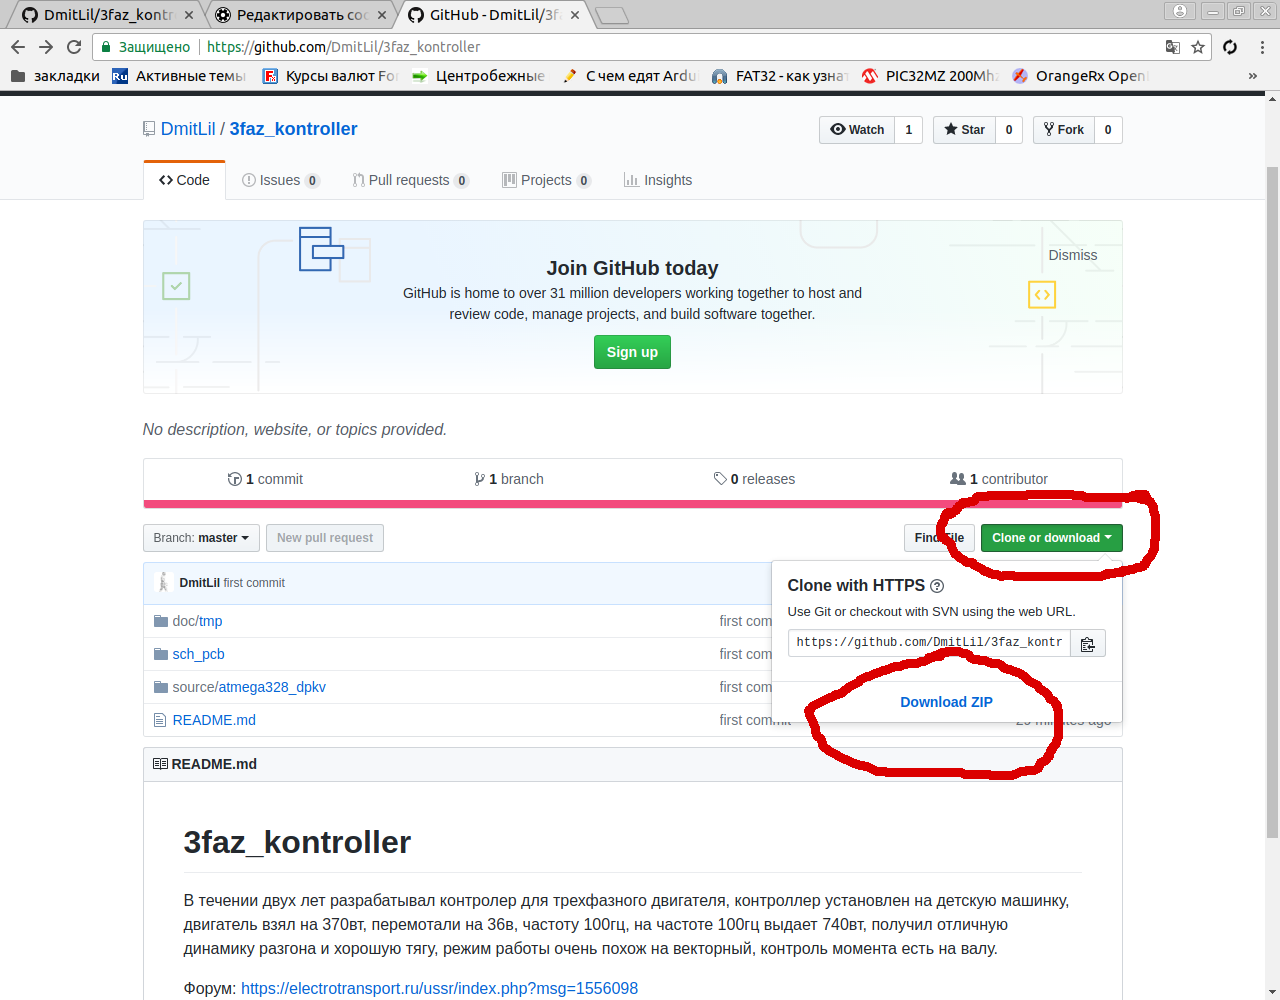Open the sch_pcb folder
Screen dimensions: 1280x1000
(198, 654)
